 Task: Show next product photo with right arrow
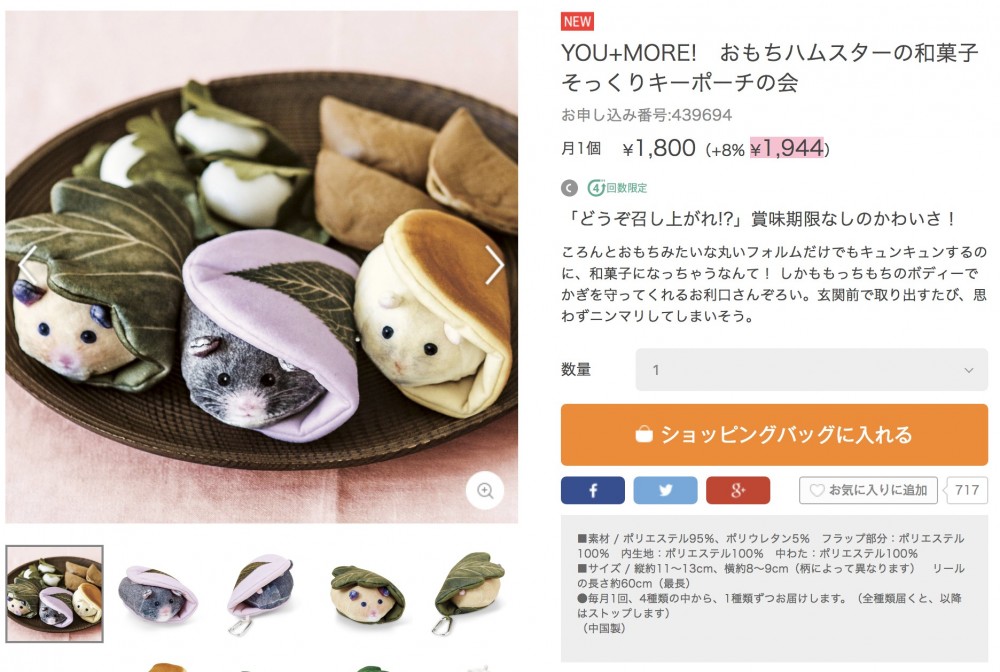494,265
